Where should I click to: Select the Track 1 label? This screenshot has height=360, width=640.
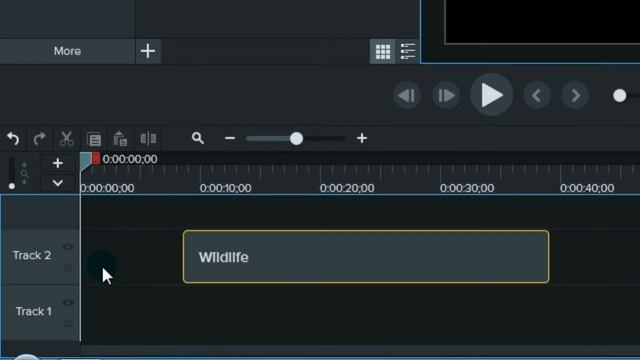point(34,311)
